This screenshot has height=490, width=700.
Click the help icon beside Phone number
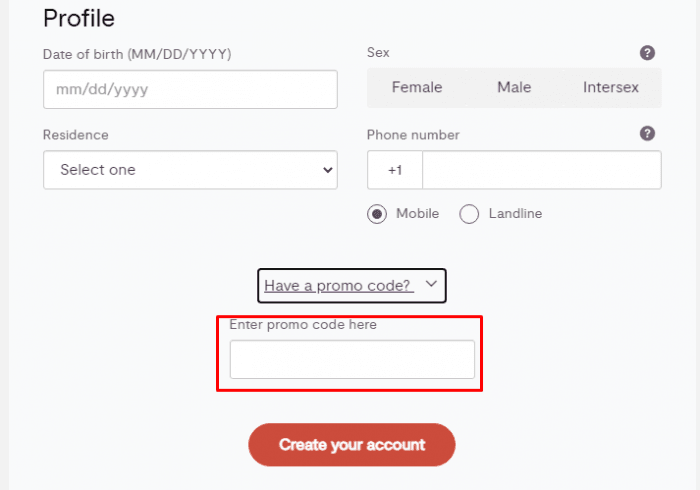pyautogui.click(x=647, y=134)
